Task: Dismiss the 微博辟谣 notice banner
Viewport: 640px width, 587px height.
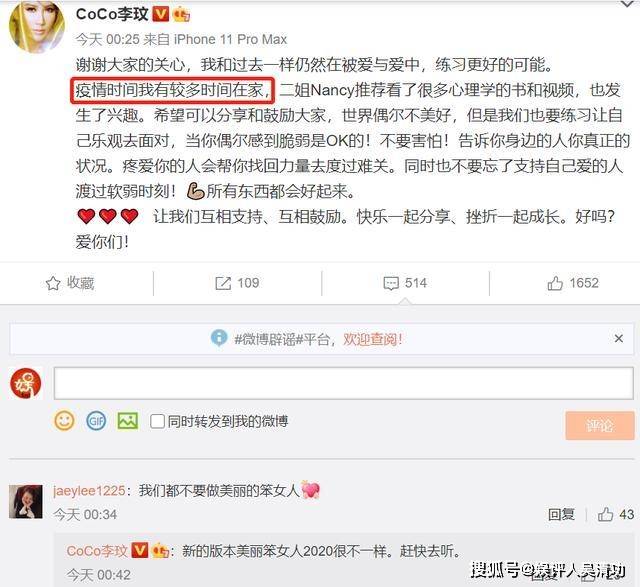Action: tap(619, 338)
